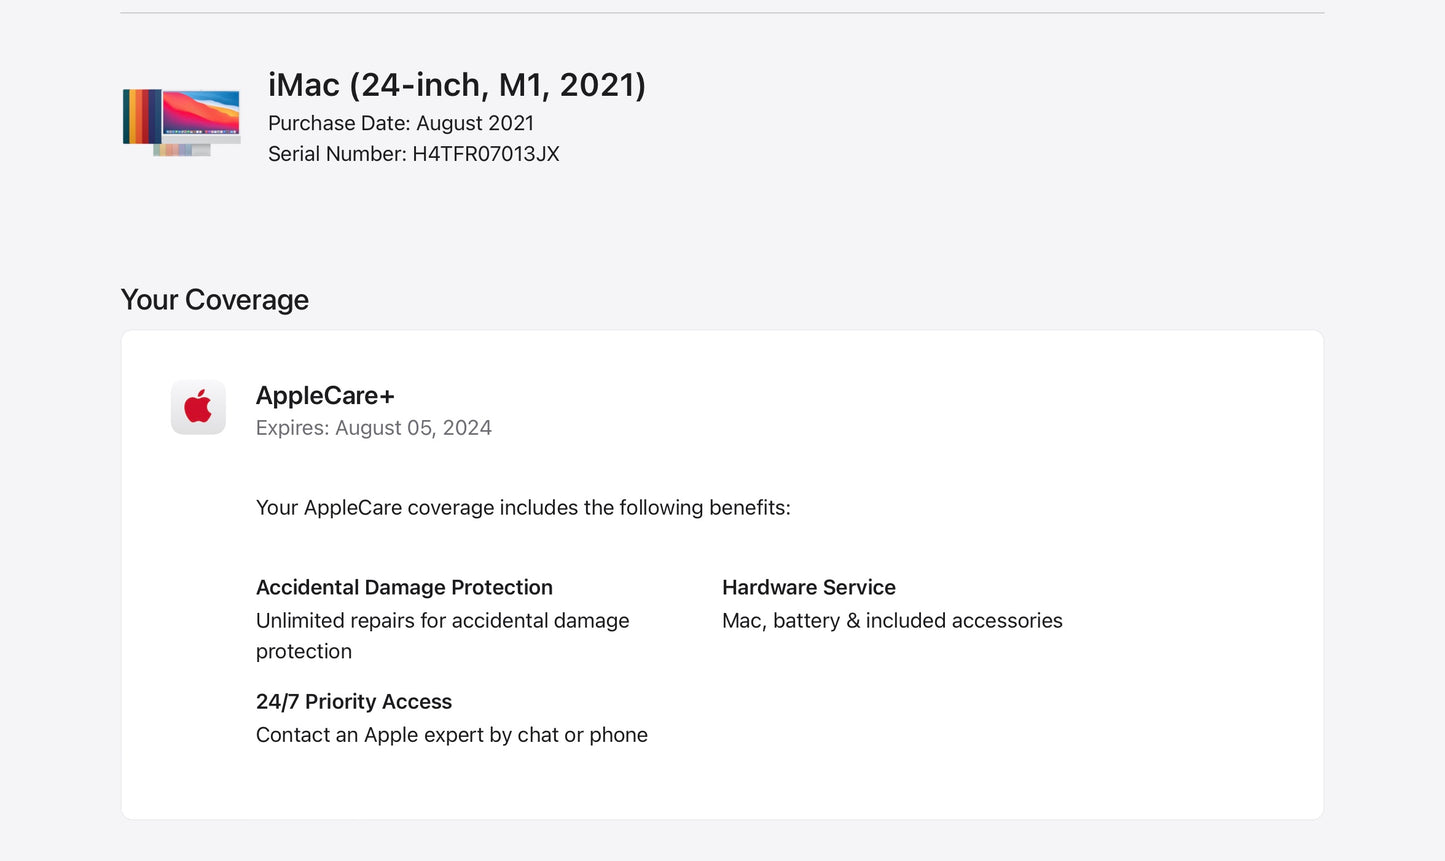Screen dimensions: 1445x861
Task: Click the iMac front display in product image
Action: pos(201,113)
